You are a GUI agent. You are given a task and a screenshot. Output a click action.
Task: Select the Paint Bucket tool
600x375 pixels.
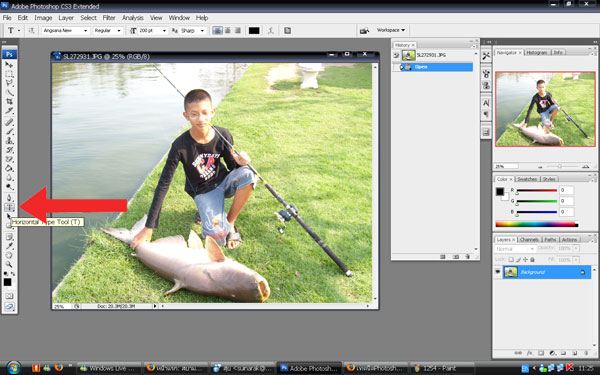pos(9,168)
